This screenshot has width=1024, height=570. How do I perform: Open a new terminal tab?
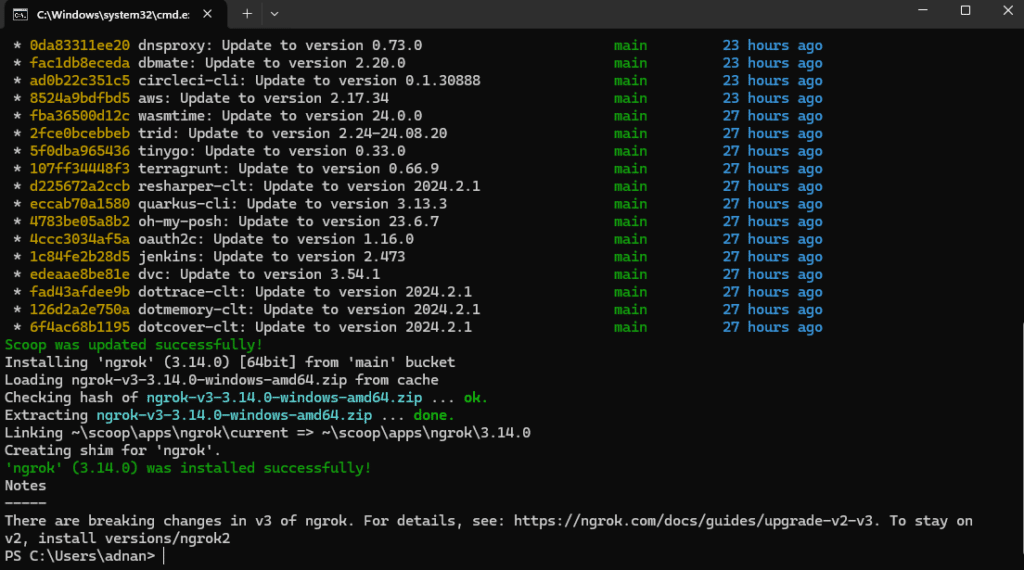[x=247, y=14]
